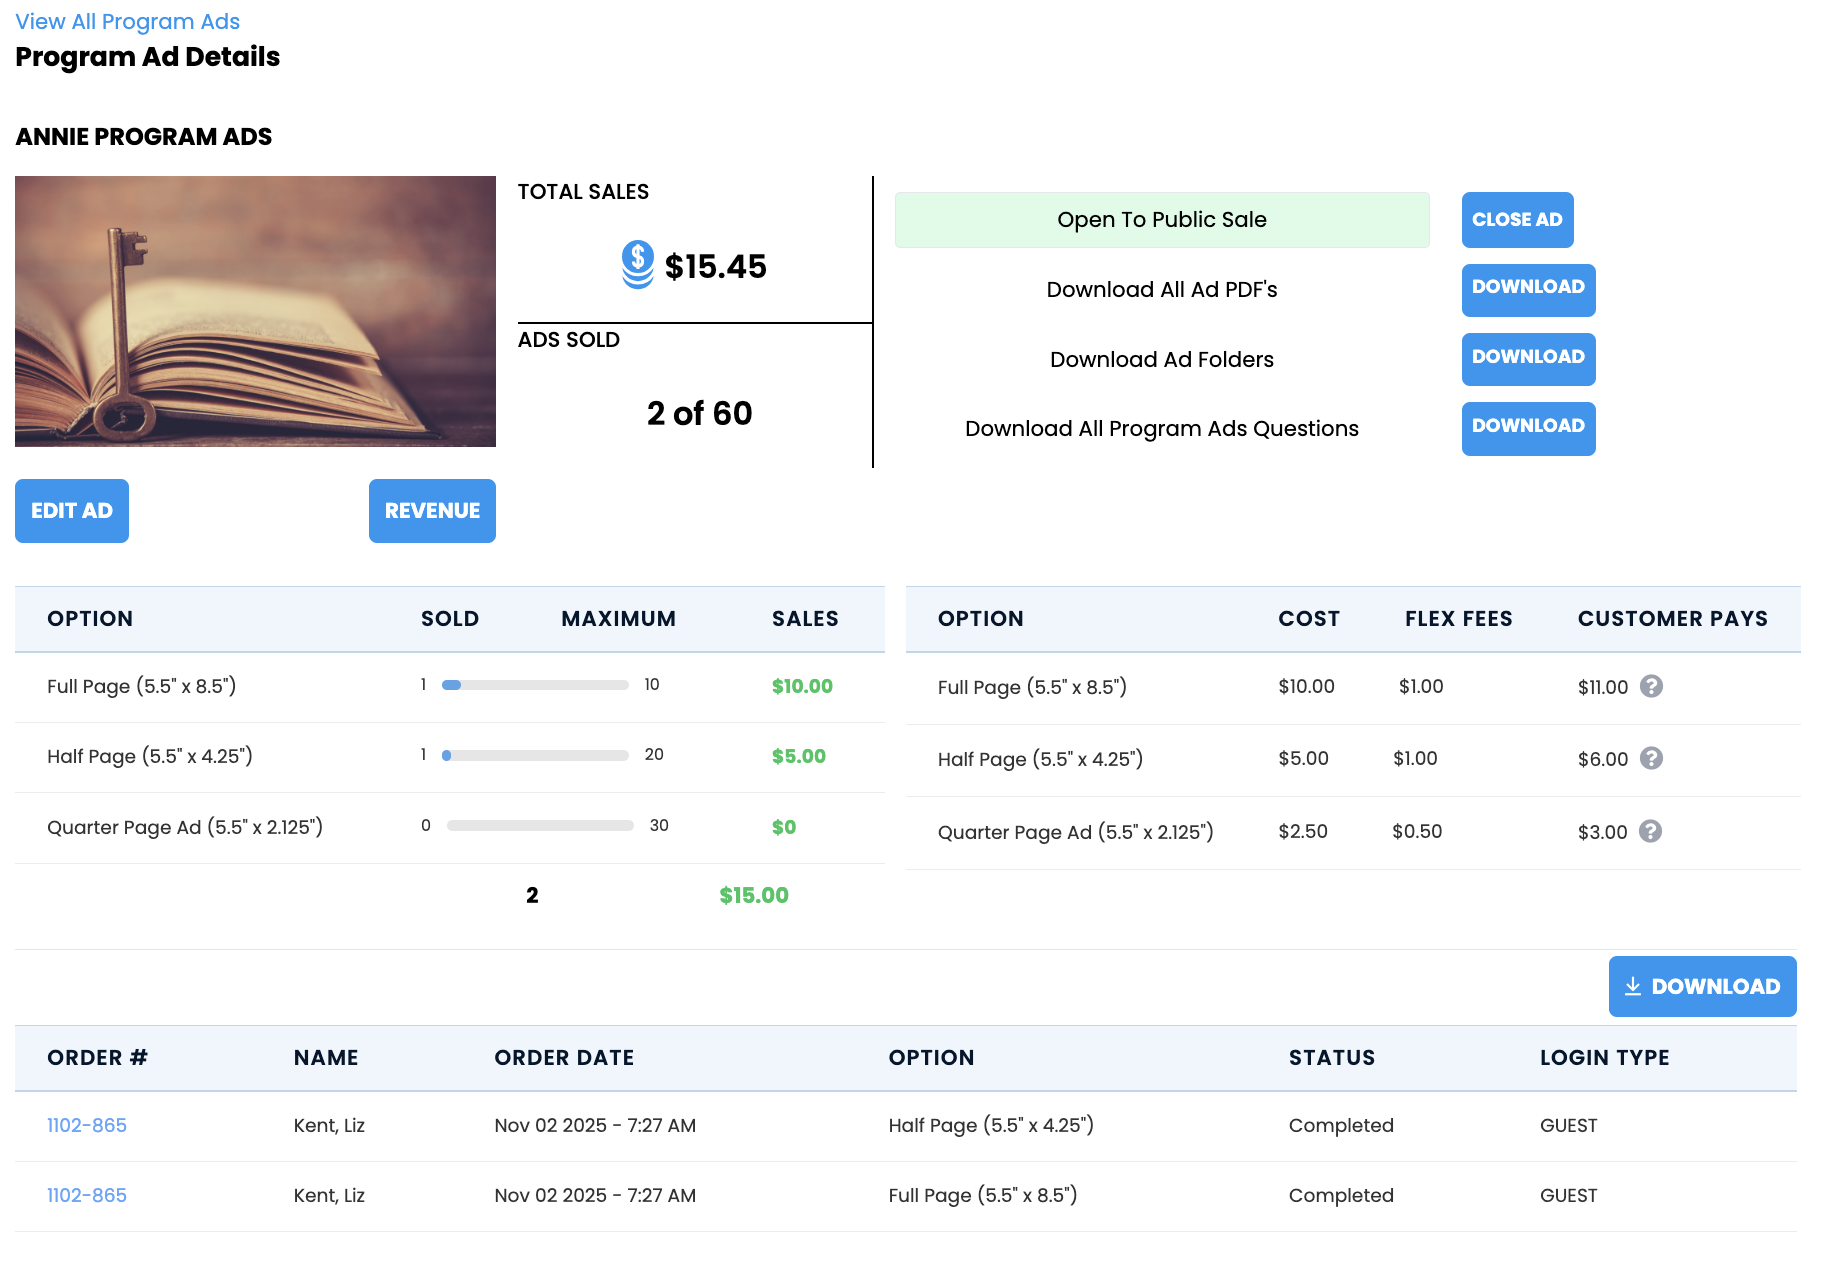Click help icon beside $11.00 customer price

pos(1651,686)
